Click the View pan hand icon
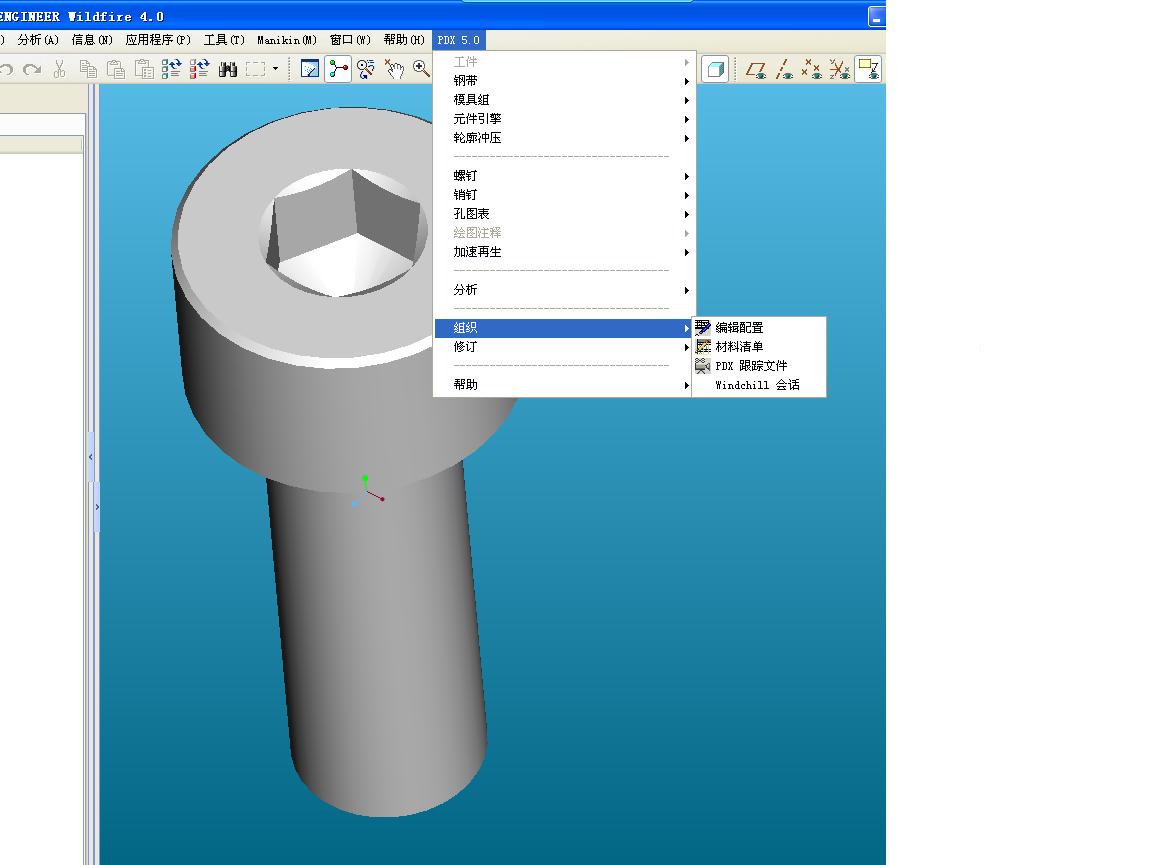1150x865 pixels. click(x=395, y=69)
